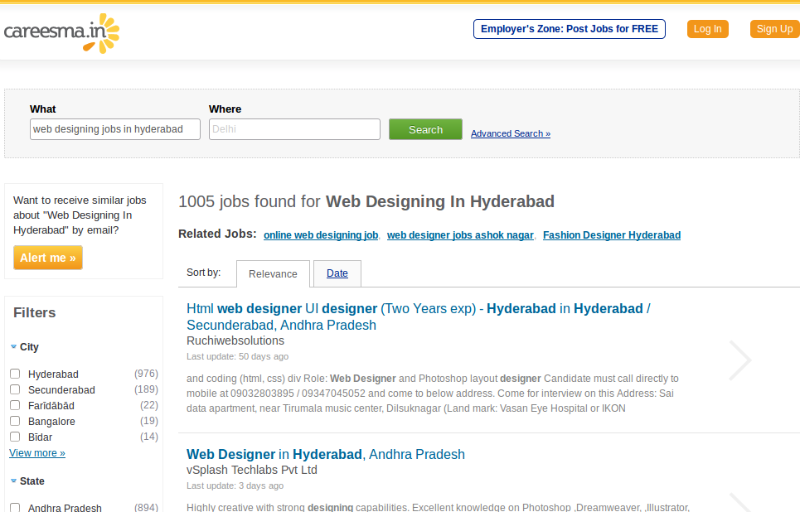Open 'Fashion Designer Hyderabad' related link

click(x=612, y=235)
